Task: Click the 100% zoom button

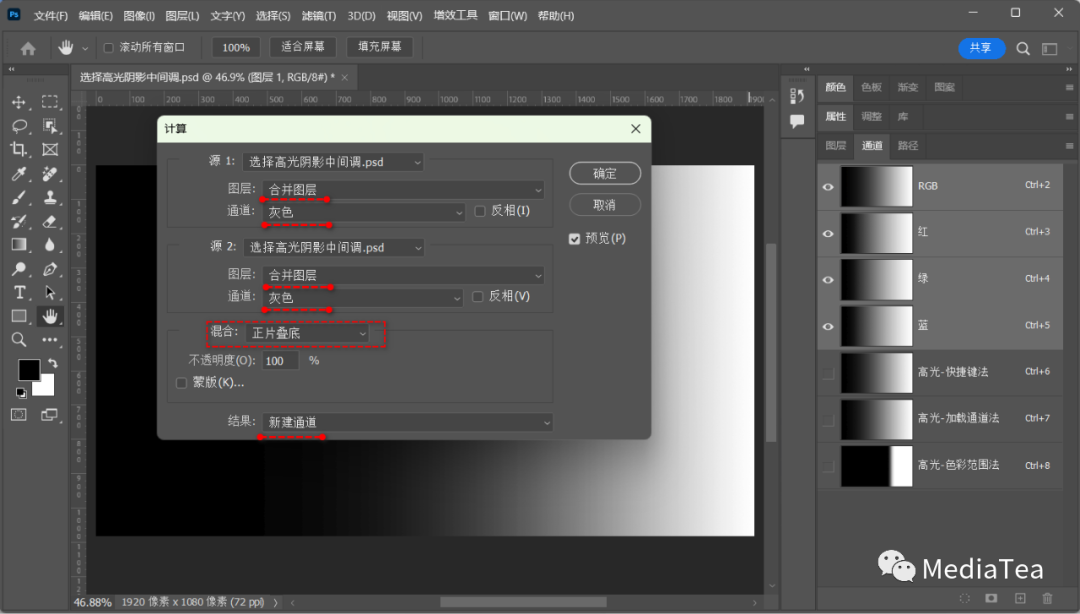Action: pos(236,48)
